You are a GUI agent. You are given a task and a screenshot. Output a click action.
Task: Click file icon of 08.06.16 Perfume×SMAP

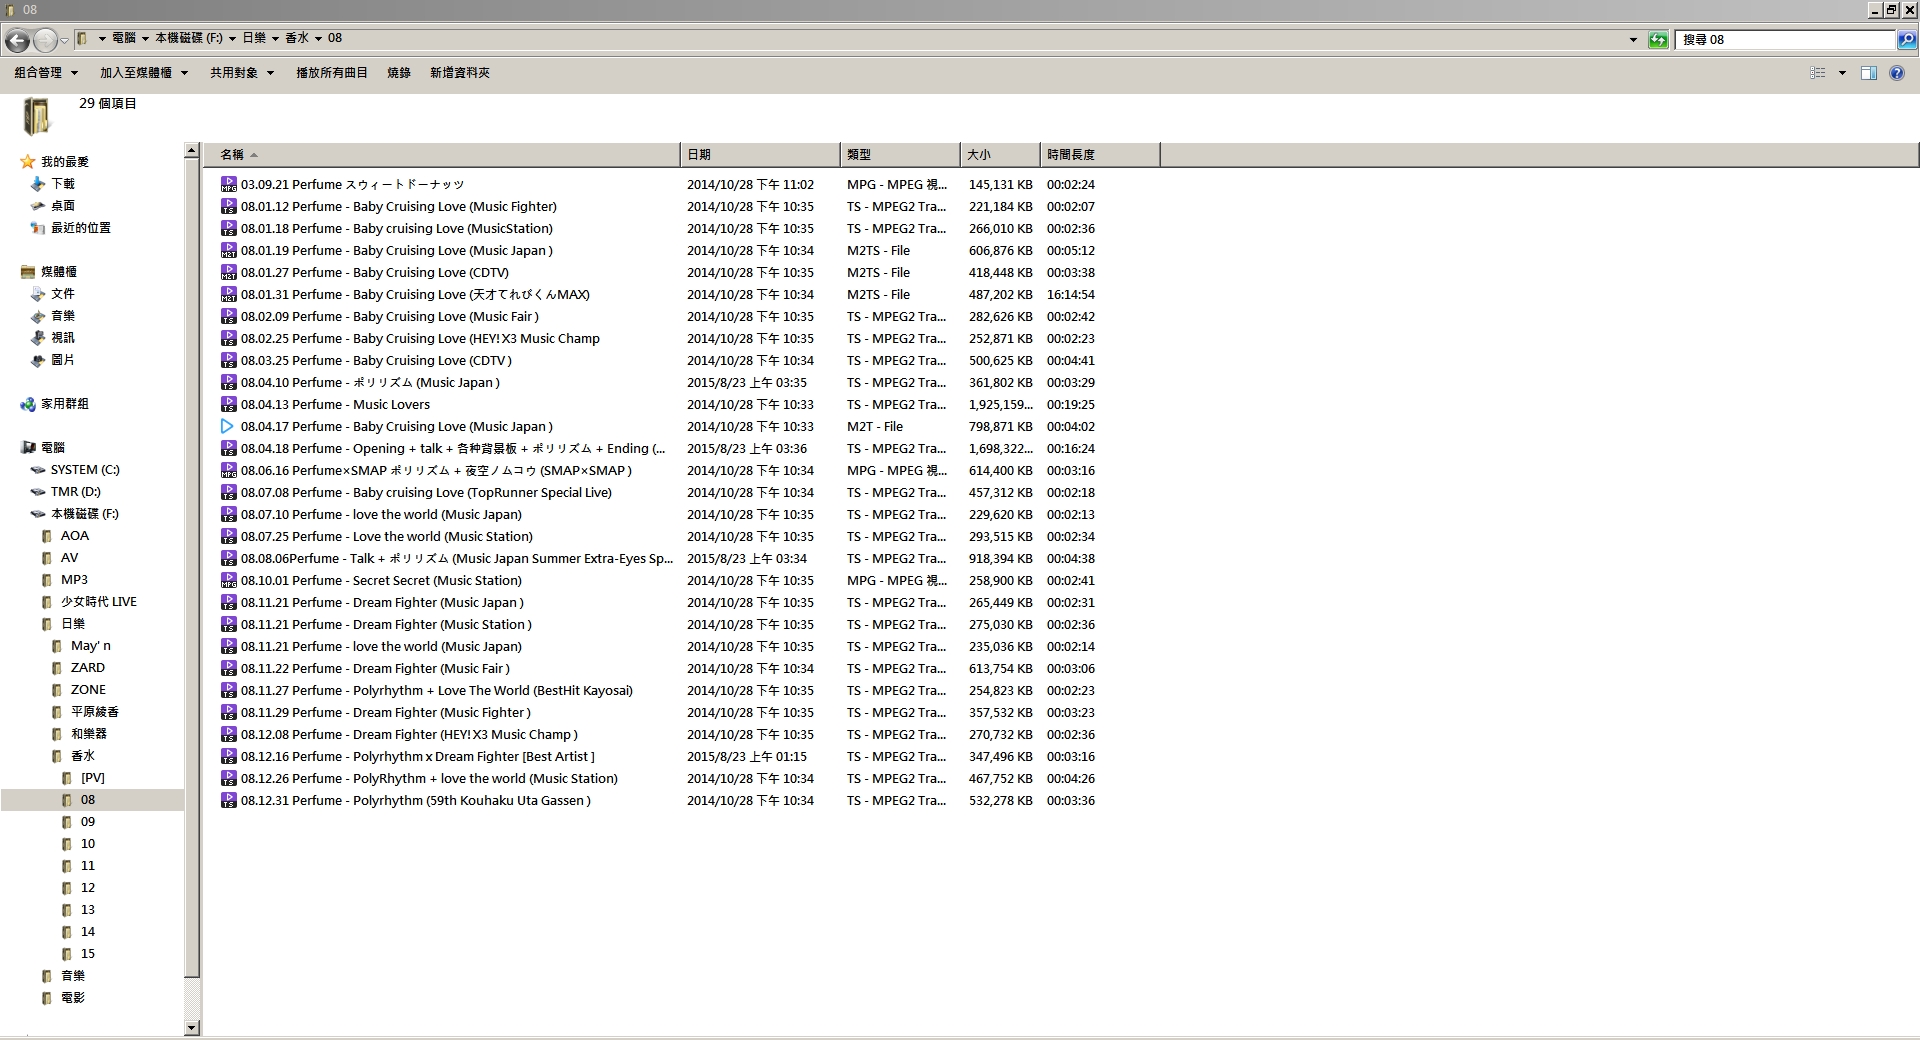click(x=228, y=470)
